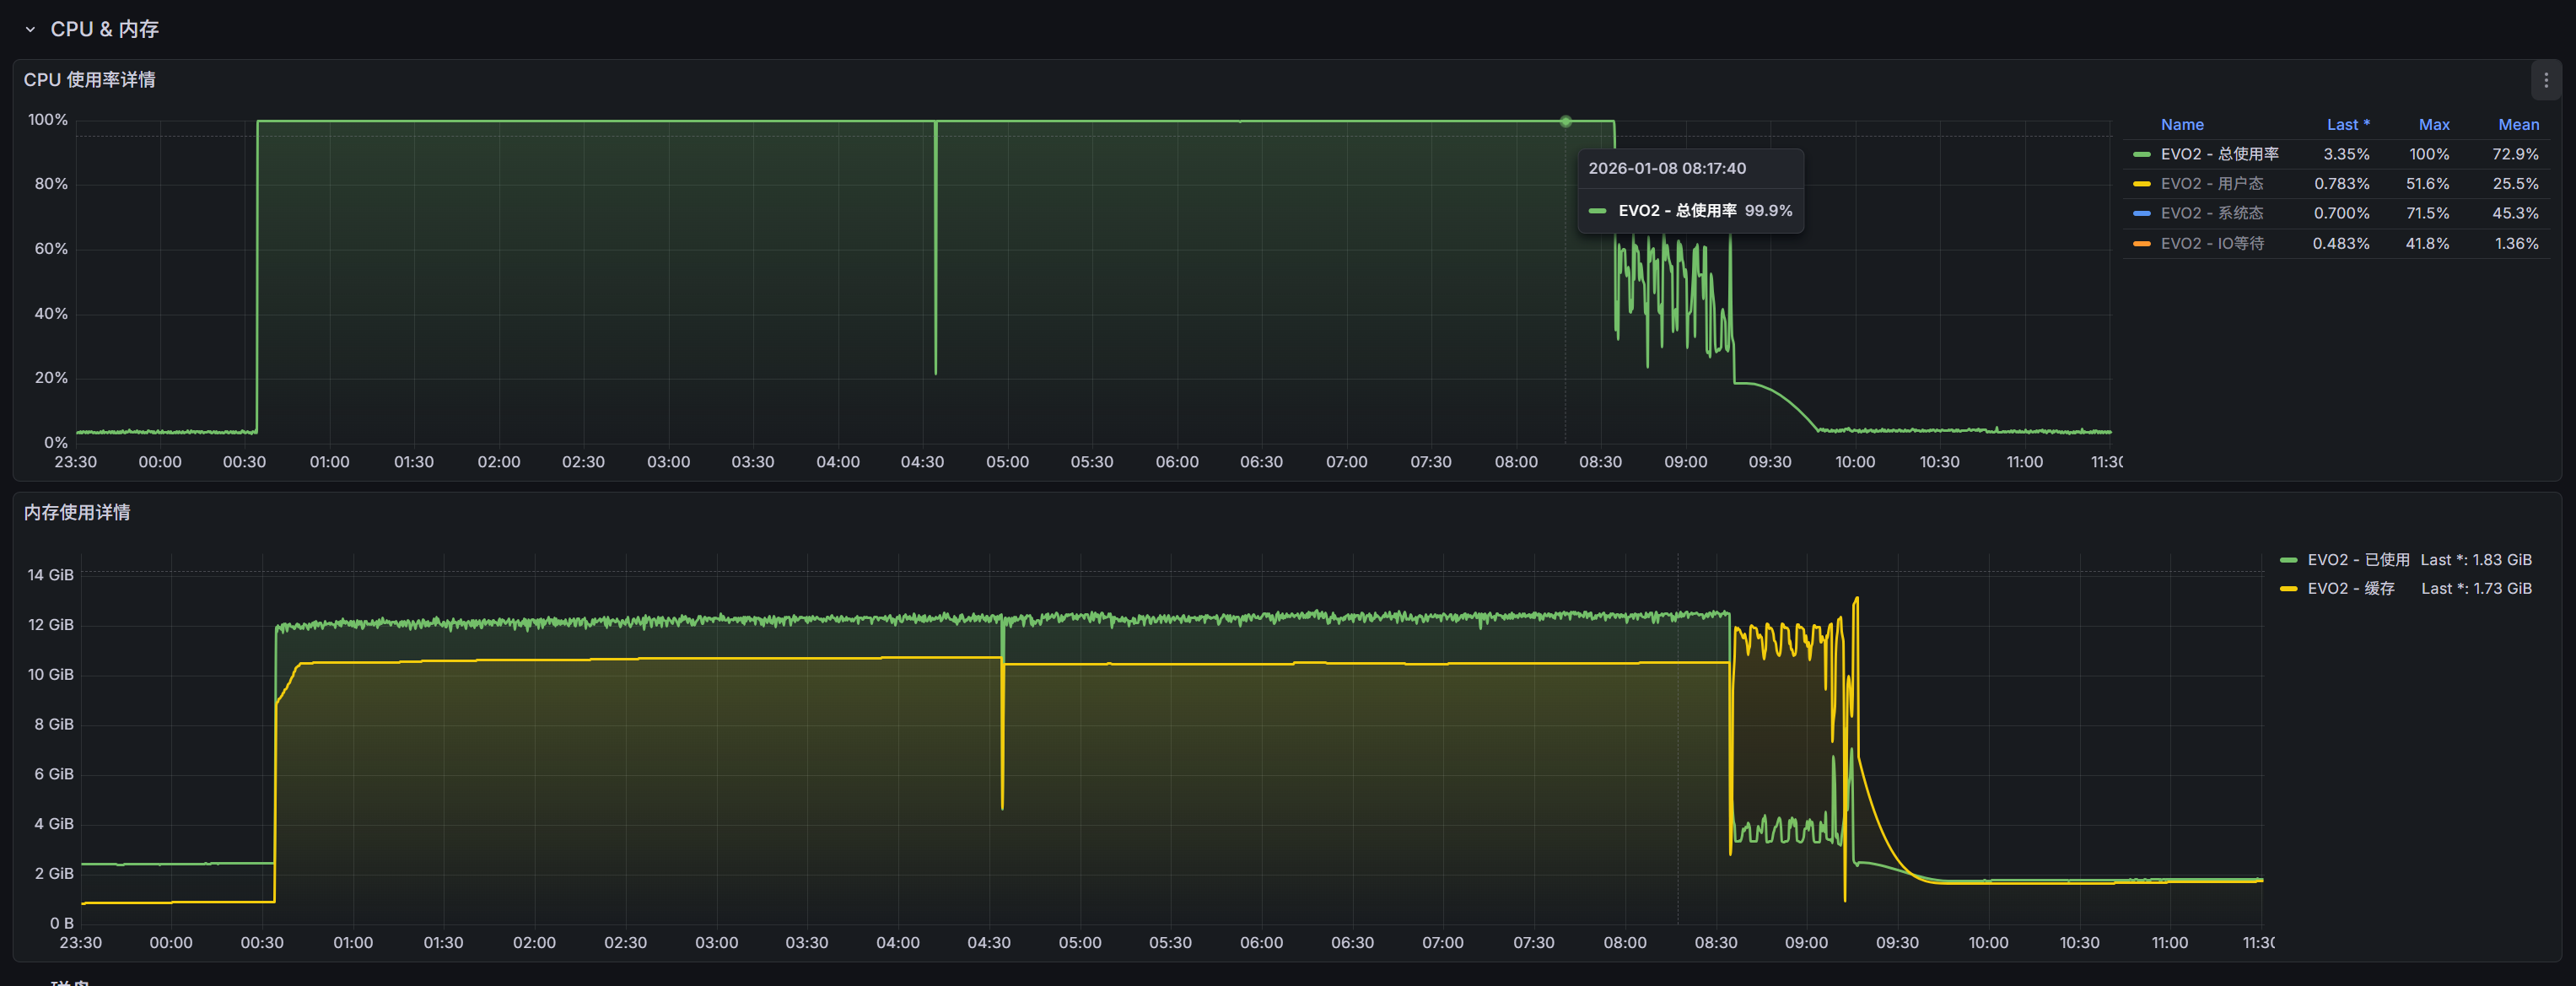Toggle EVO2 - 用户态 series in legend
Viewport: 2576px width, 986px height.
(2211, 184)
